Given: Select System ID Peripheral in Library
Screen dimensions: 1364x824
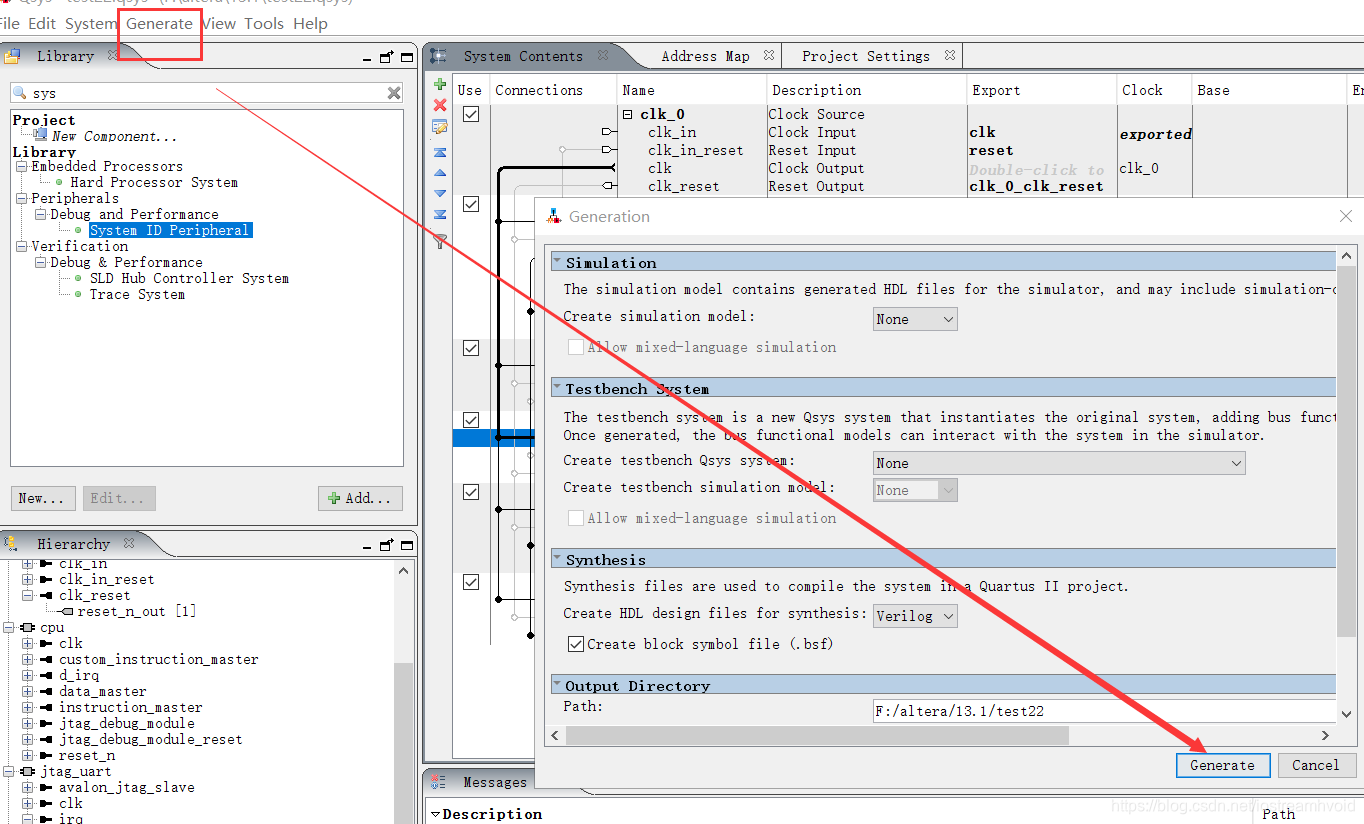Looking at the screenshot, I should click(x=169, y=230).
